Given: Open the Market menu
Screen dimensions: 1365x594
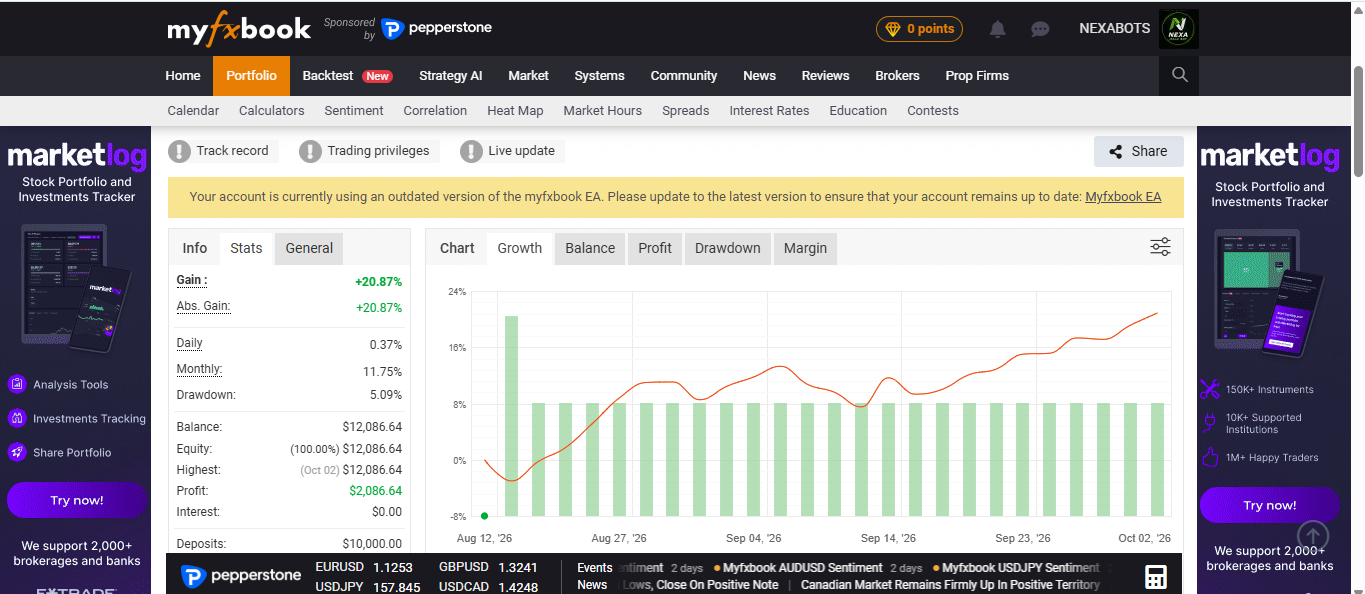Looking at the screenshot, I should click(528, 75).
